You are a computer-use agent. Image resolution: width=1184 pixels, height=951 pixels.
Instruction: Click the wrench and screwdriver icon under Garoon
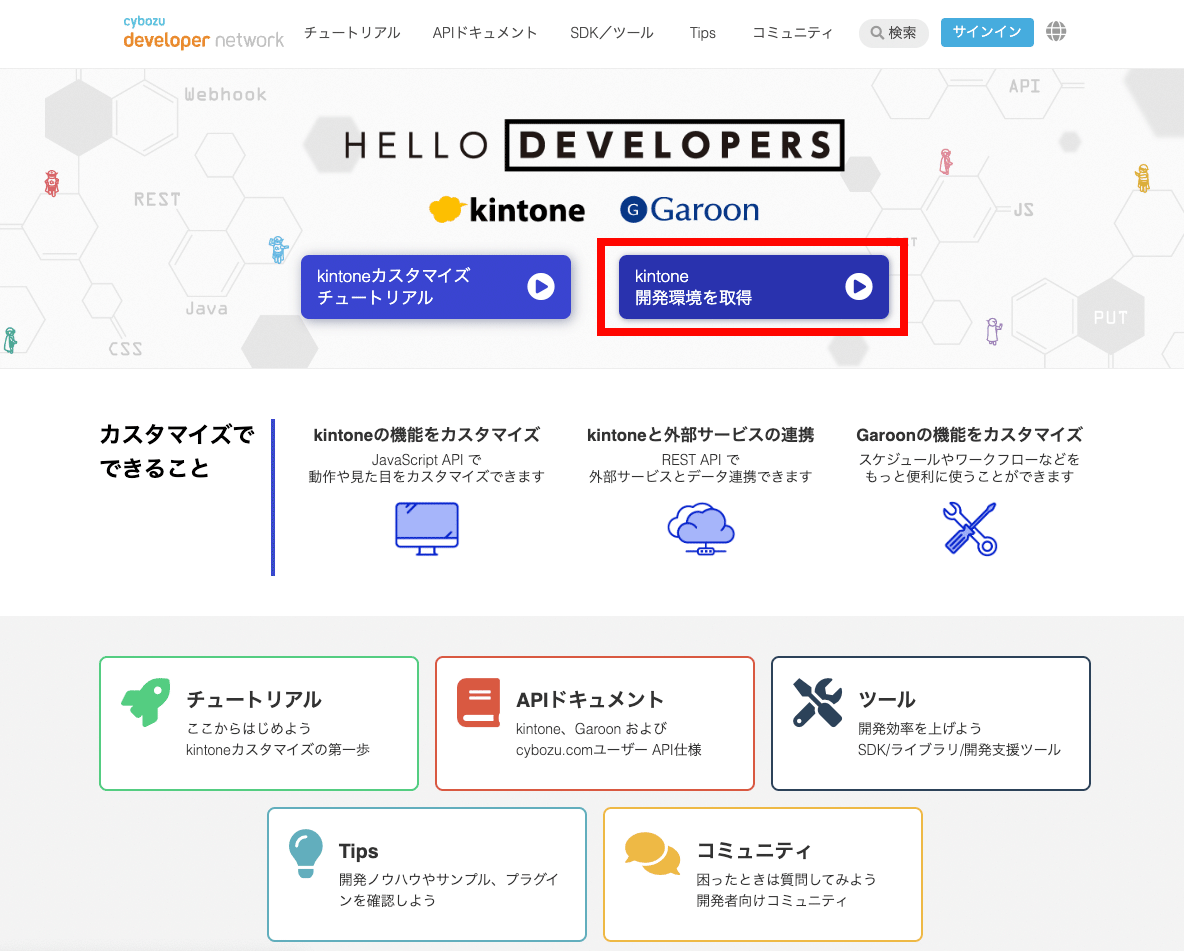pyautogui.click(x=970, y=530)
